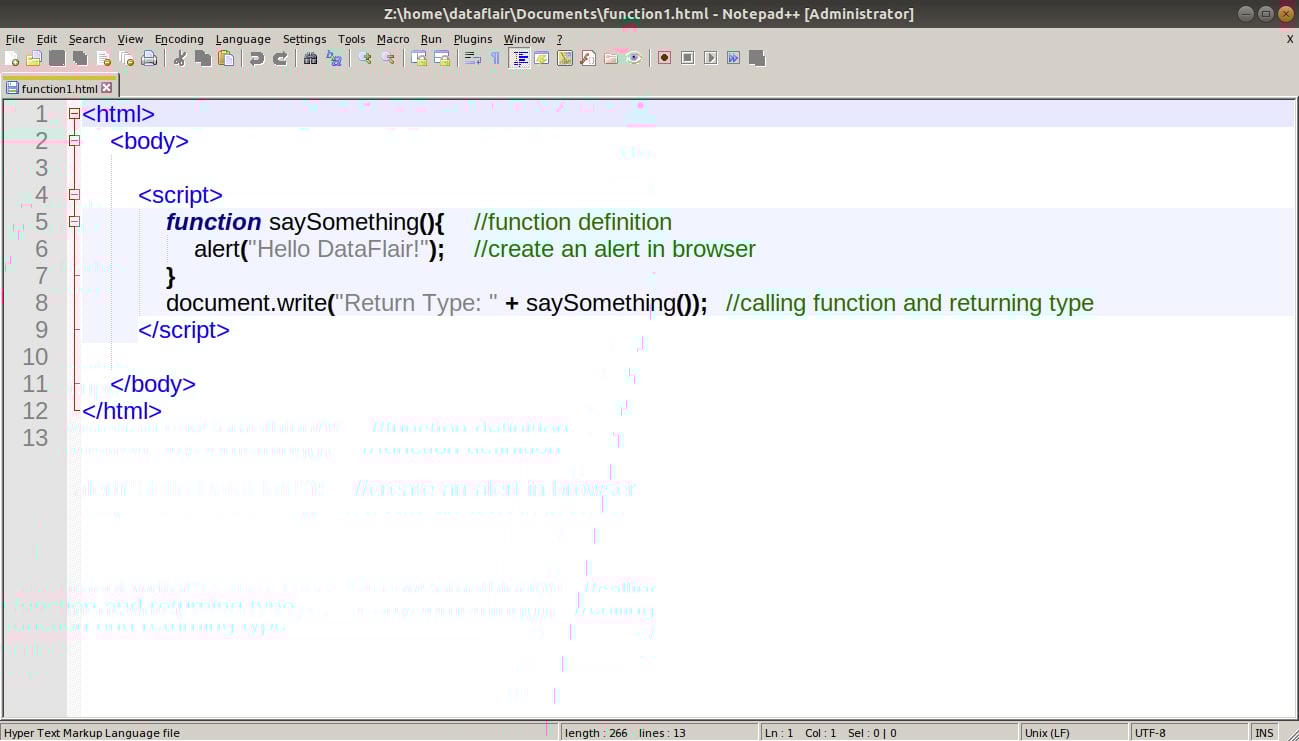
Task: Print the document
Action: point(147,58)
